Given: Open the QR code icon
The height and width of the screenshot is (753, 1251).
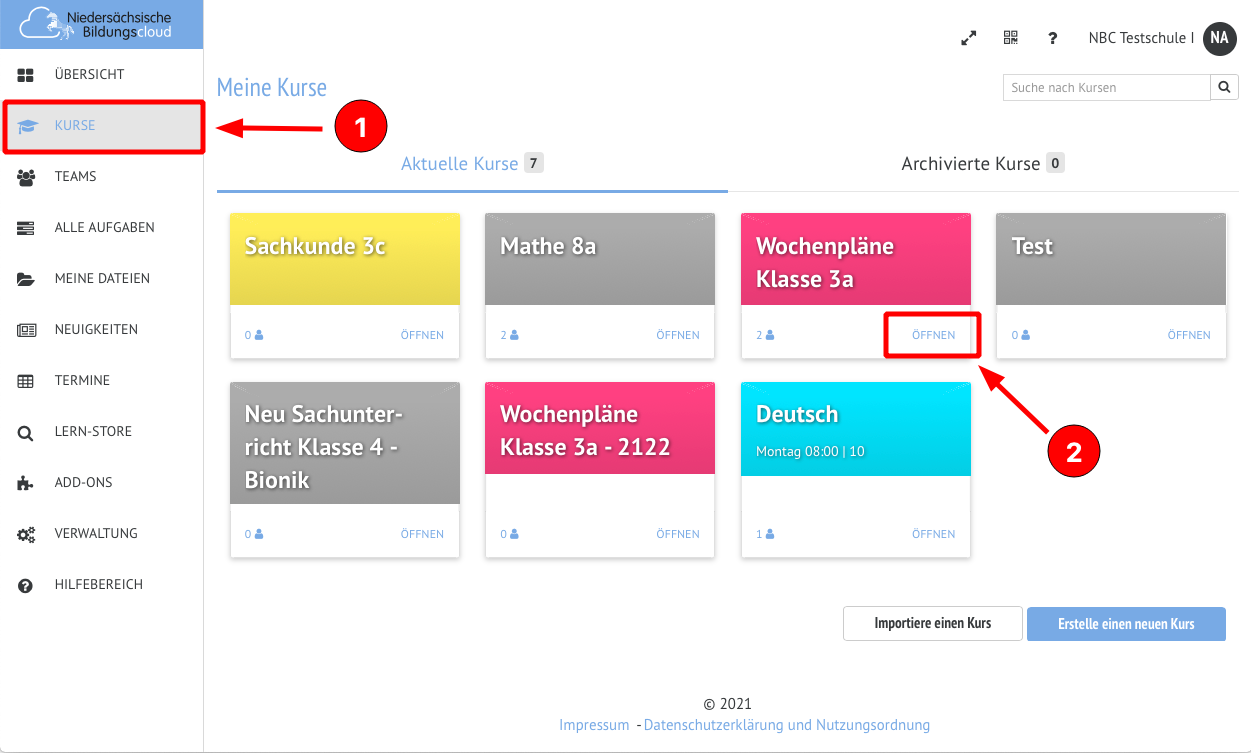Looking at the screenshot, I should 1010,38.
